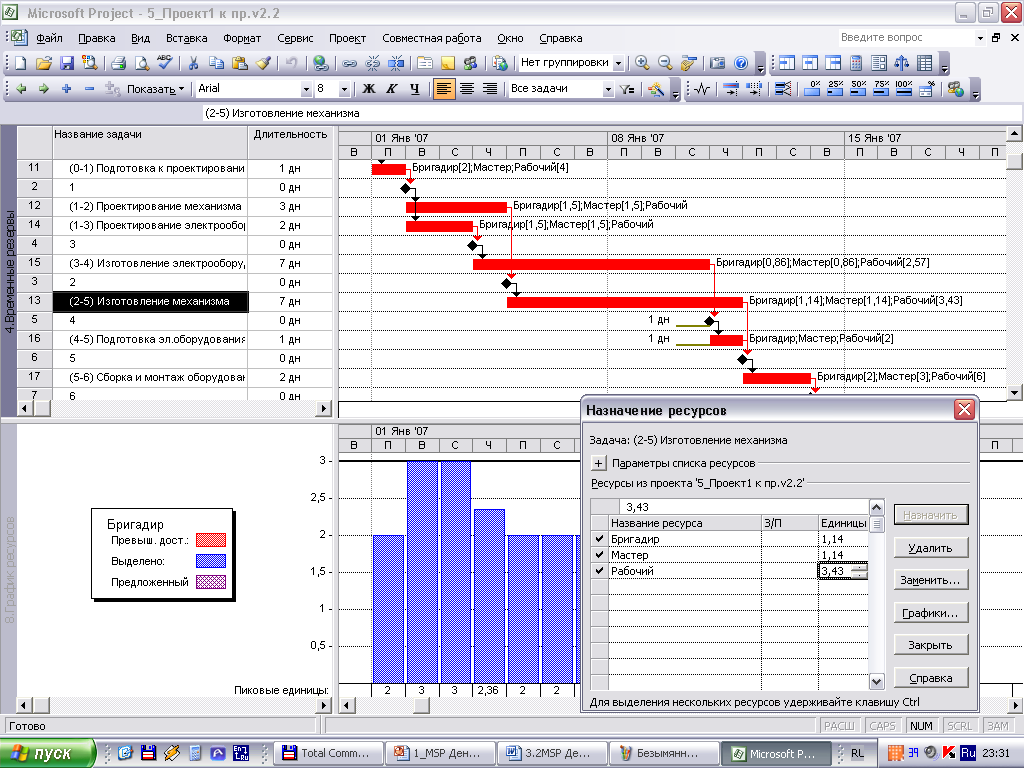The height and width of the screenshot is (768, 1024).
Task: Save the project with the floppy icon
Action: [x=67, y=63]
